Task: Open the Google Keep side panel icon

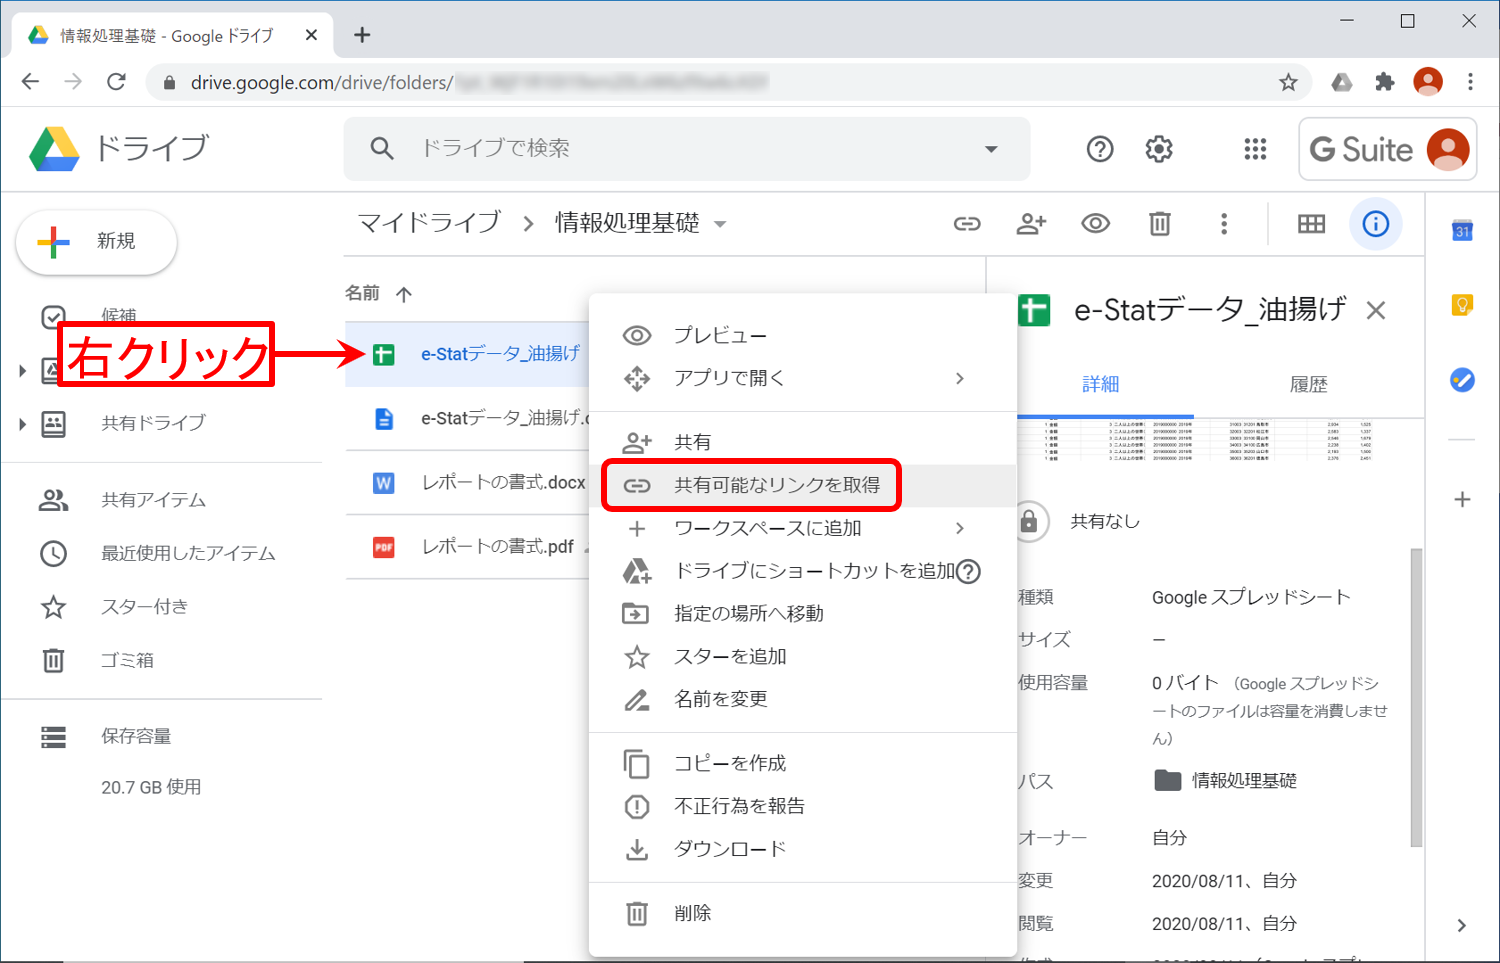Action: (x=1462, y=305)
